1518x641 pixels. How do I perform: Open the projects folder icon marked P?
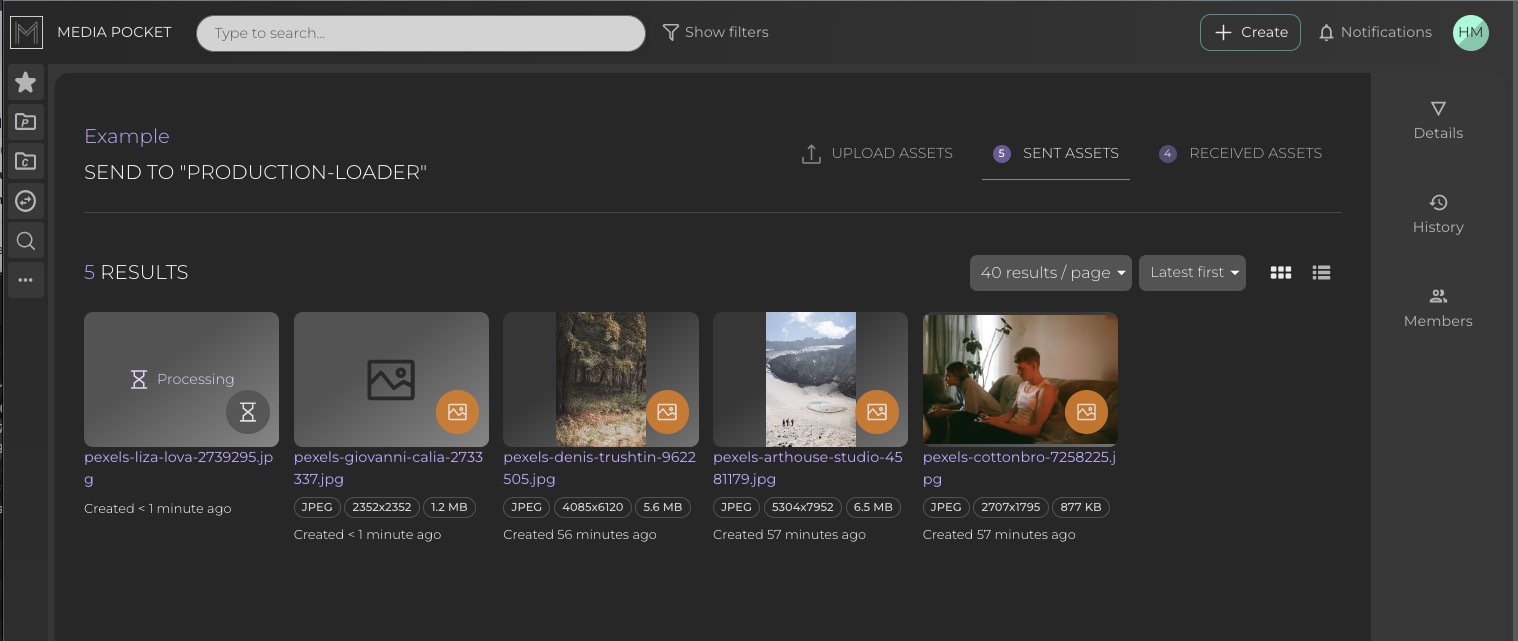(26, 122)
